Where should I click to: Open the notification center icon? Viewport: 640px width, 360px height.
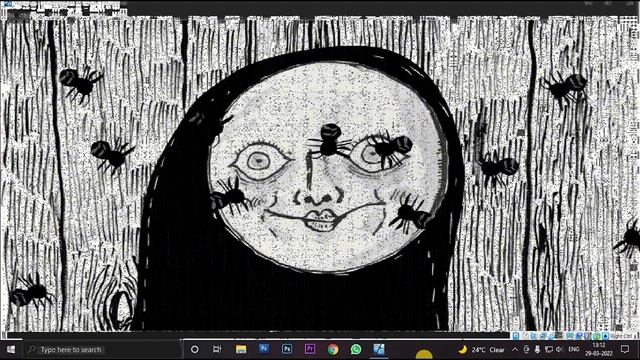(625, 349)
